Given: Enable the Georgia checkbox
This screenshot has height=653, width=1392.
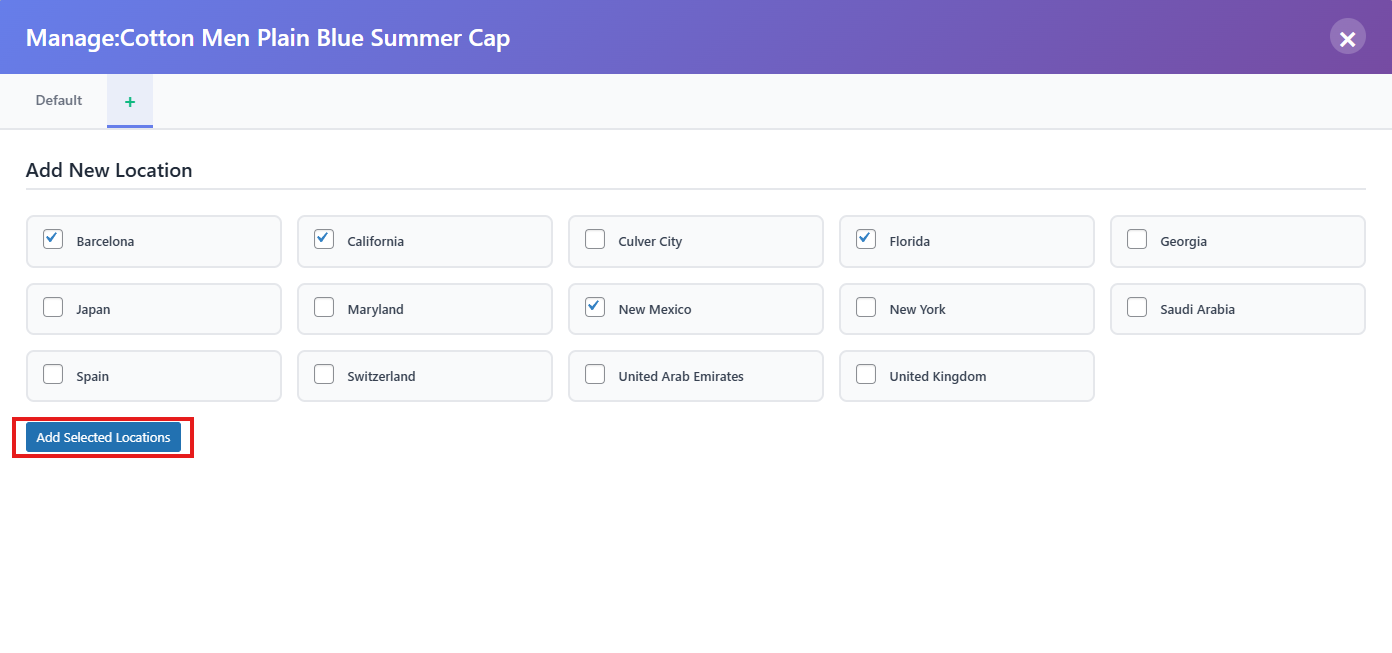Looking at the screenshot, I should 1137,240.
